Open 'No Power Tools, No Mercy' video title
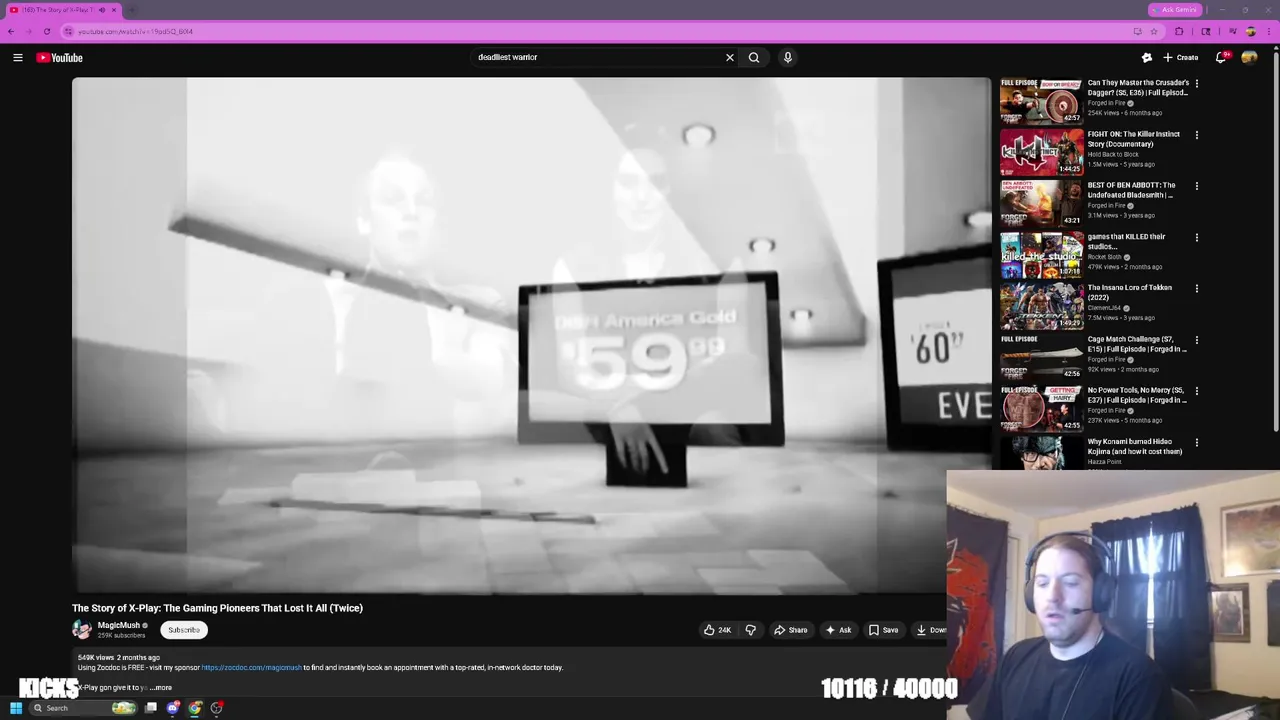Screen dimensions: 1280x720 click(x=1137, y=395)
